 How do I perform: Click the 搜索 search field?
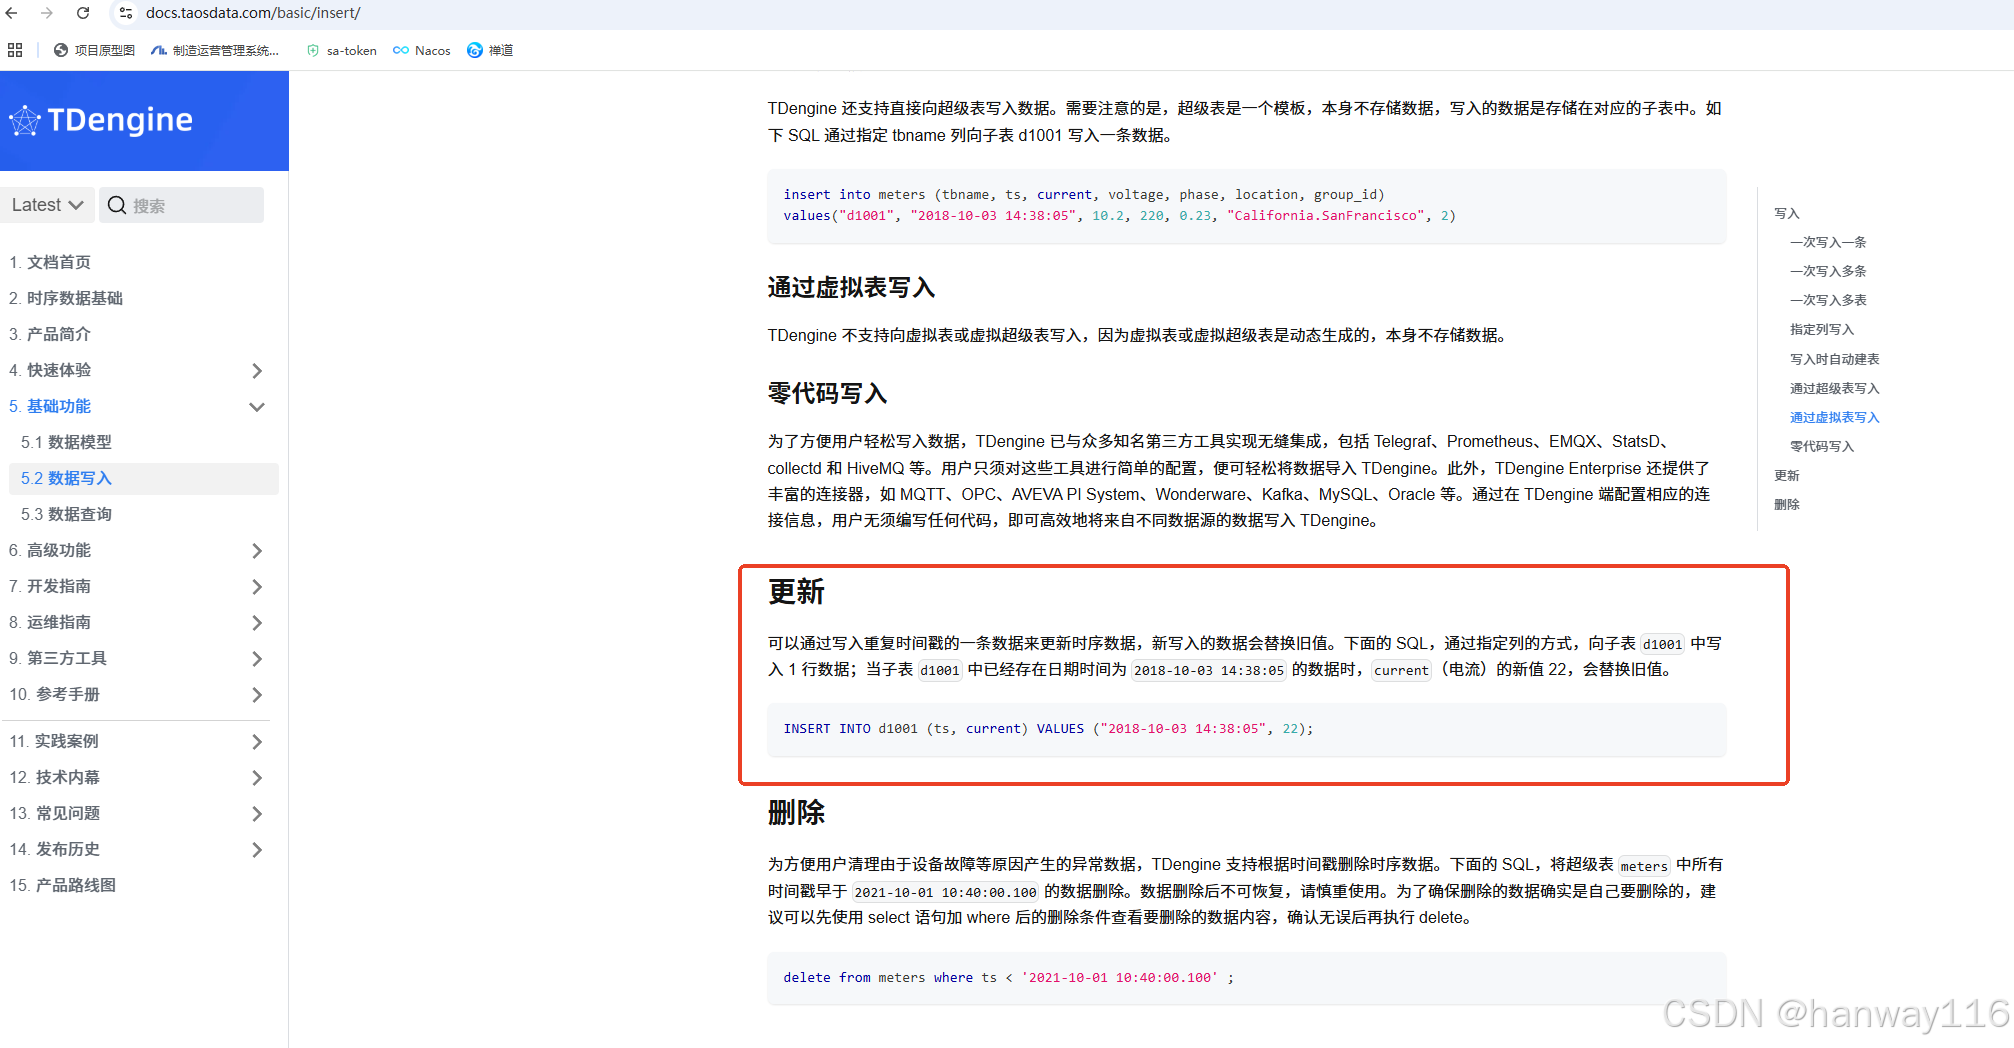tap(182, 205)
